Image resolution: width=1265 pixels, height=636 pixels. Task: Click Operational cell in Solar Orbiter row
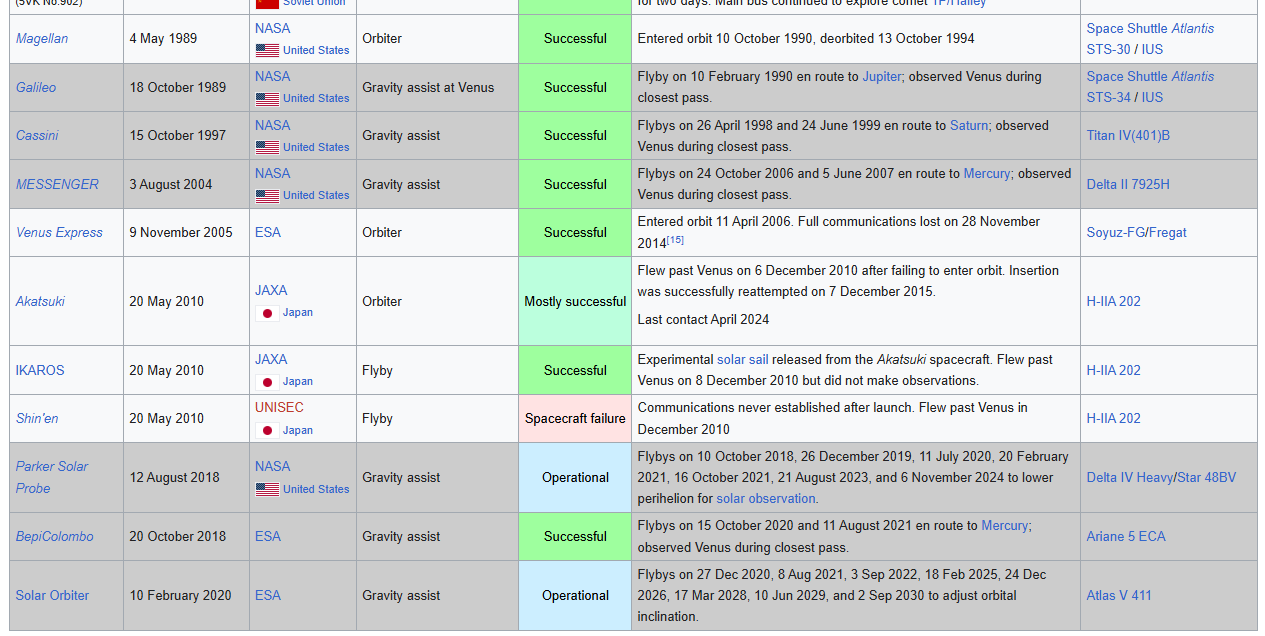pyautogui.click(x=575, y=595)
